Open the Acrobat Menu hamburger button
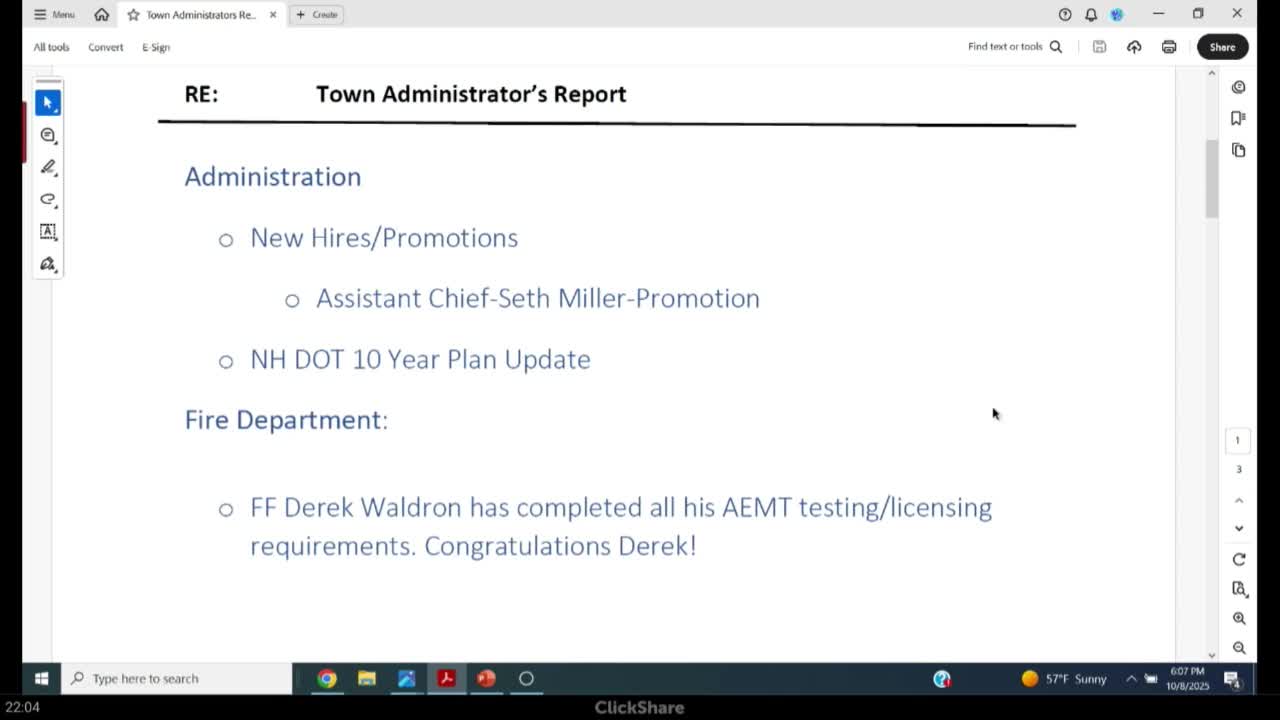 pyautogui.click(x=54, y=14)
